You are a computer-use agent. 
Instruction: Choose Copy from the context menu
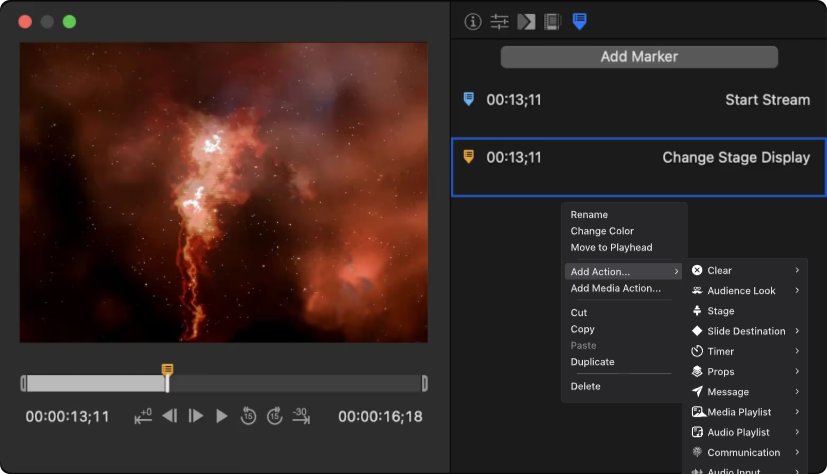tap(582, 329)
